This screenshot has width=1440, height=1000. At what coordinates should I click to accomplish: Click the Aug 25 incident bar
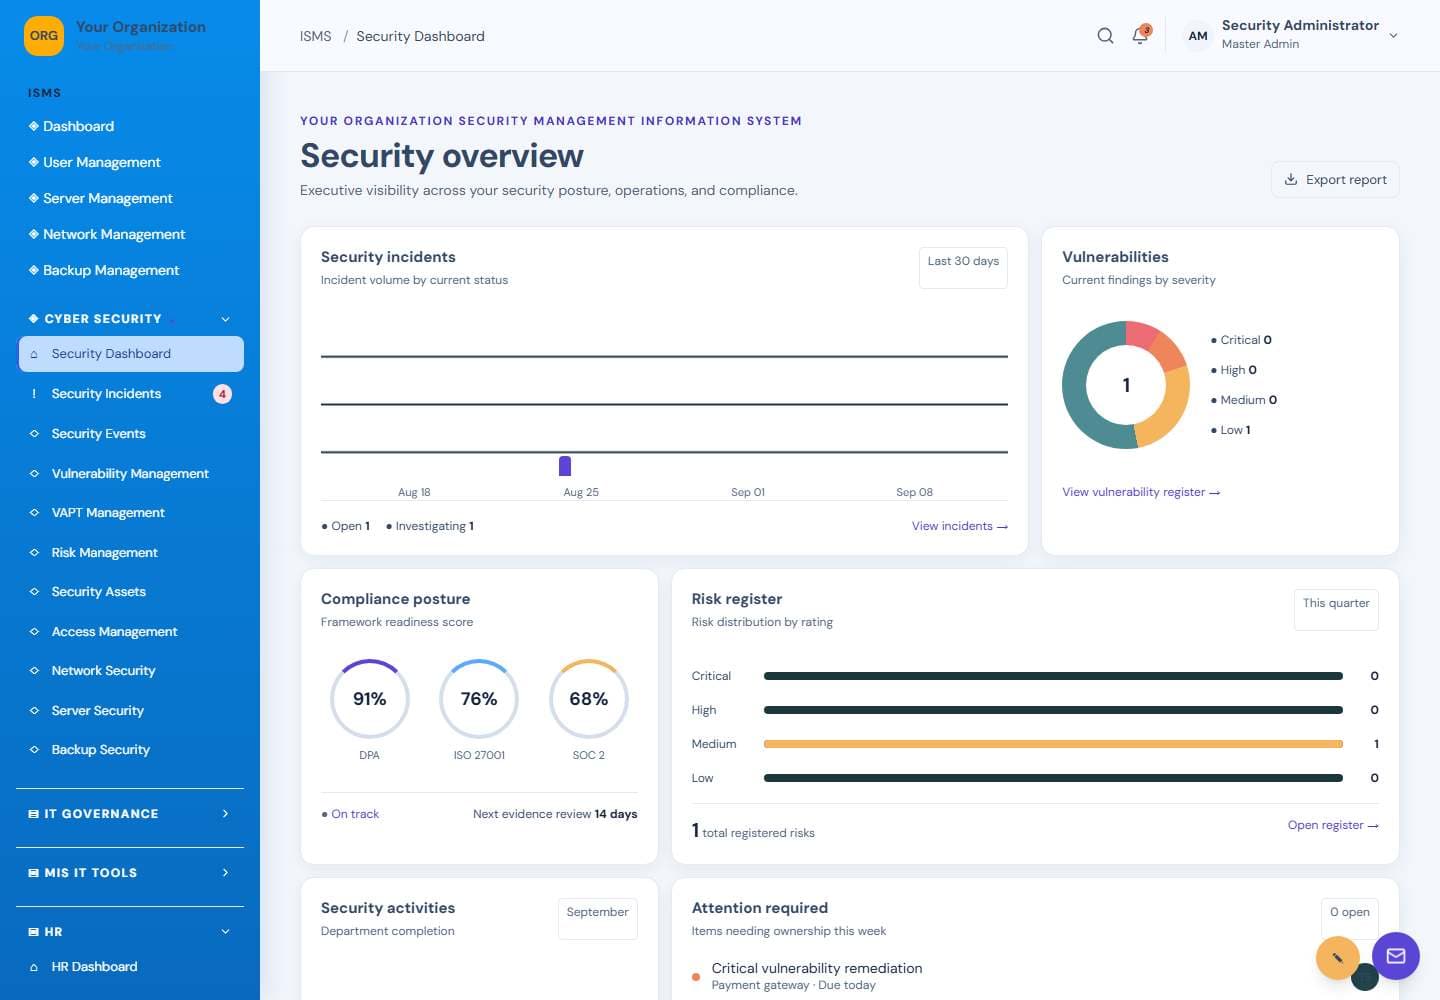coord(565,466)
